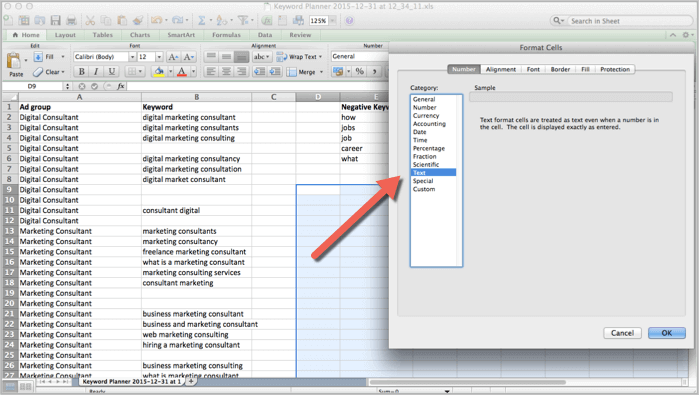Click the Increase Indent icon
This screenshot has width=699, height=395.
(x=275, y=71)
